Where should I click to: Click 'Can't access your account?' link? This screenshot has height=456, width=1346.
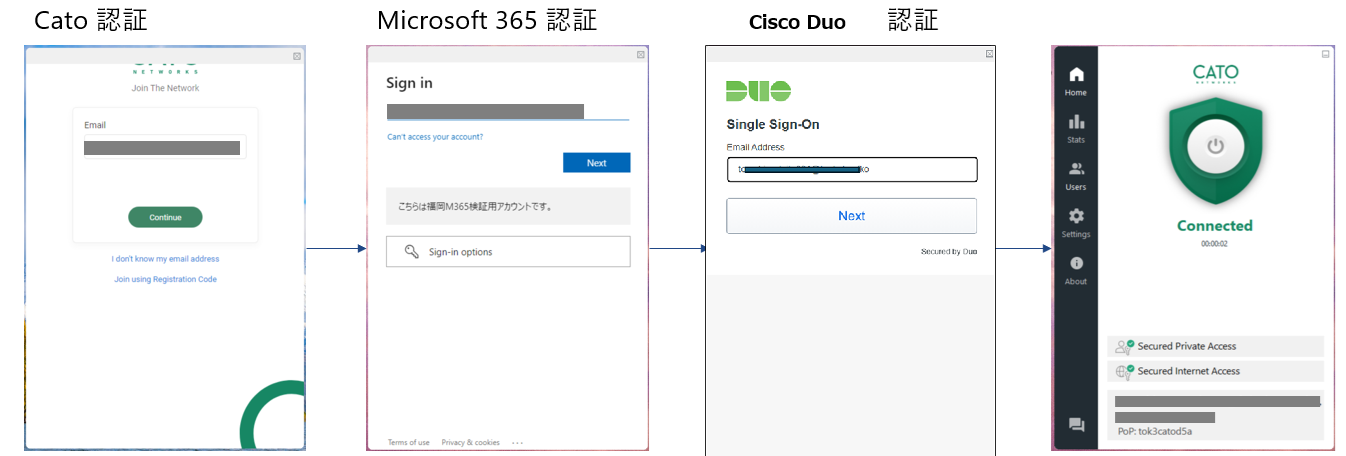coord(435,137)
